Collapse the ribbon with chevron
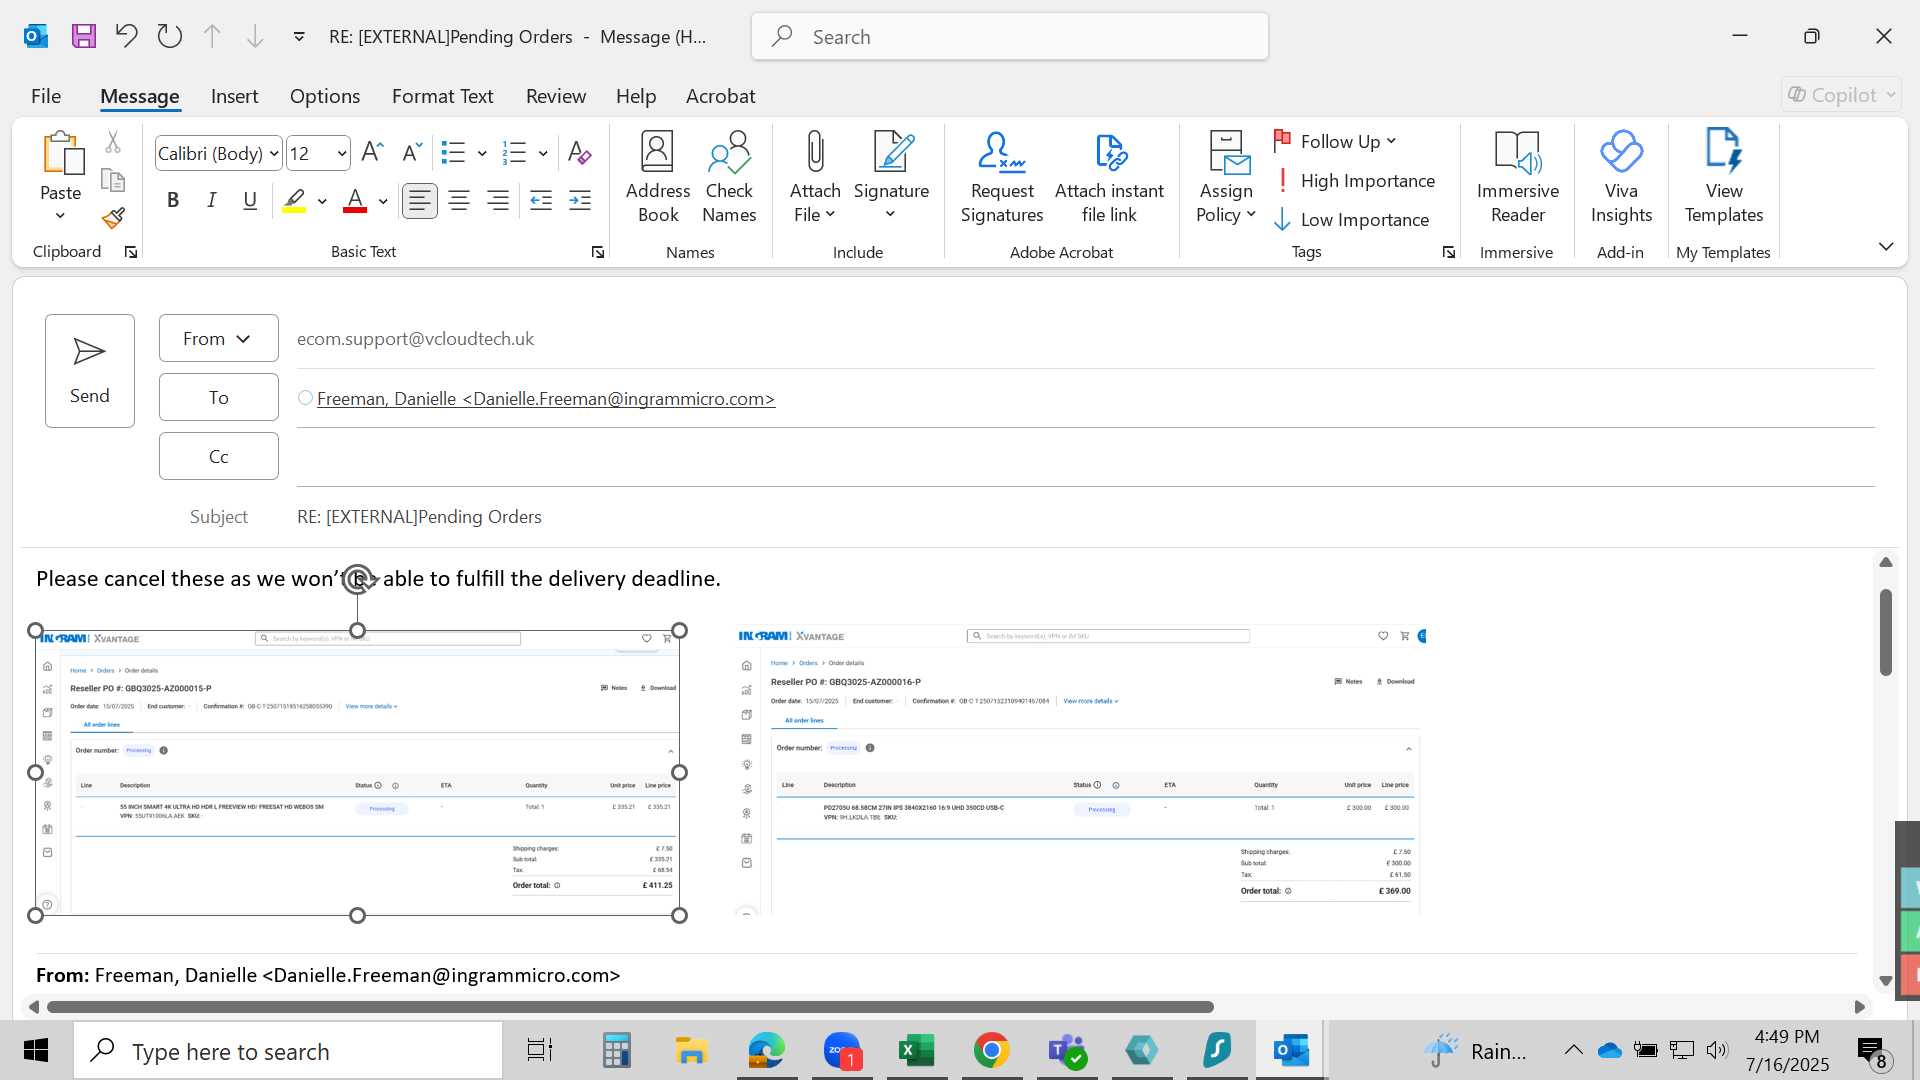Viewport: 1920px width, 1080px height. point(1886,246)
